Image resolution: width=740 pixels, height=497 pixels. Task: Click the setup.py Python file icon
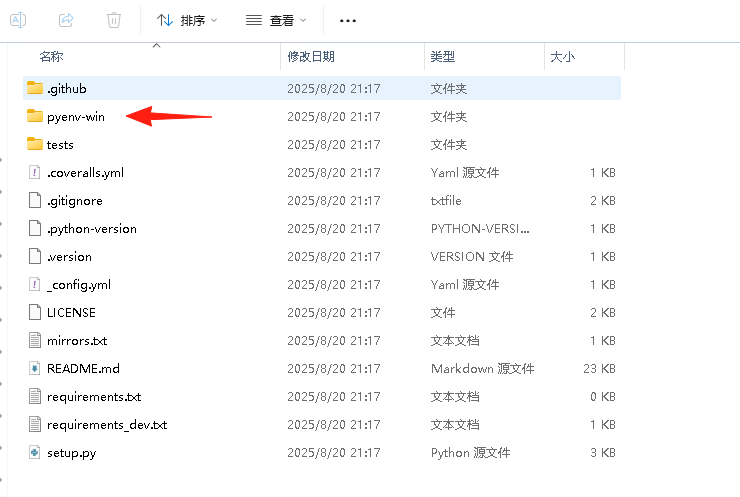[35, 452]
